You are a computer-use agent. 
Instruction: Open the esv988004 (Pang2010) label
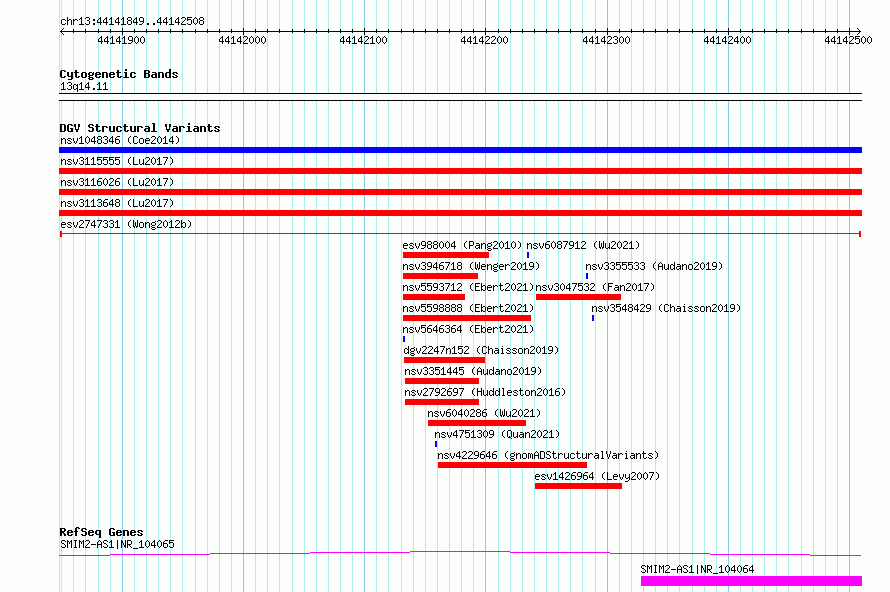point(462,245)
